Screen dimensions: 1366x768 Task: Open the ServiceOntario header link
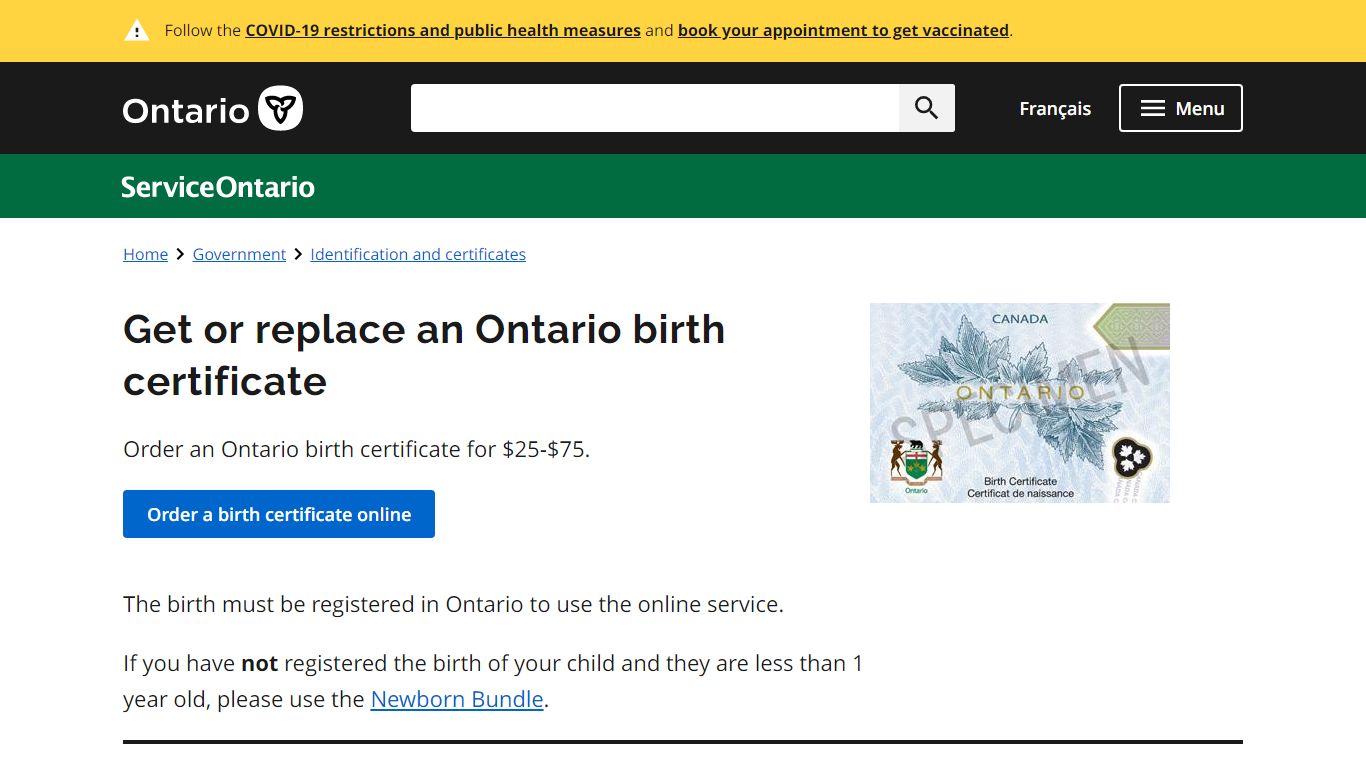218,187
